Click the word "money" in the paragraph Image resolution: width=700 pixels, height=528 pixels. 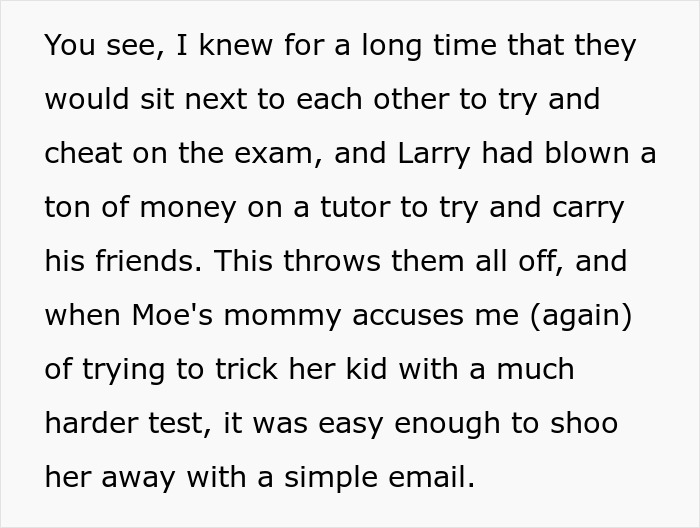188,209
